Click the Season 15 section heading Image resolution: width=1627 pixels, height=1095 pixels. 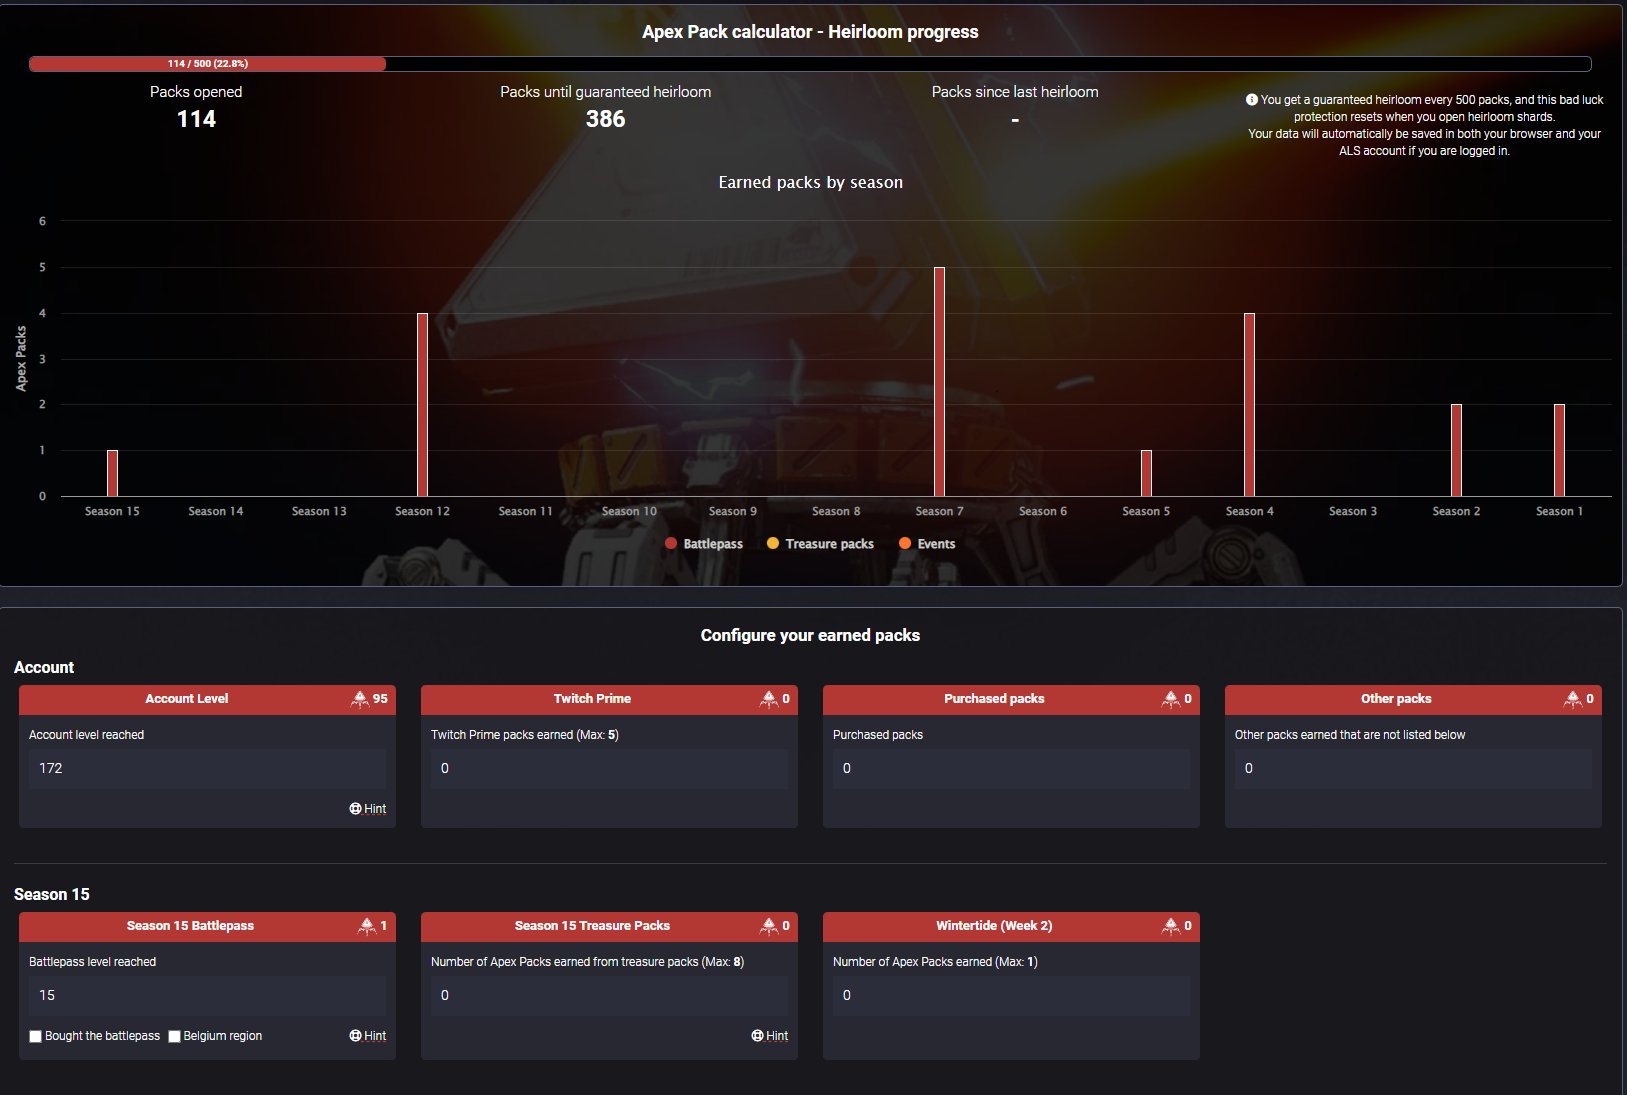tap(52, 895)
